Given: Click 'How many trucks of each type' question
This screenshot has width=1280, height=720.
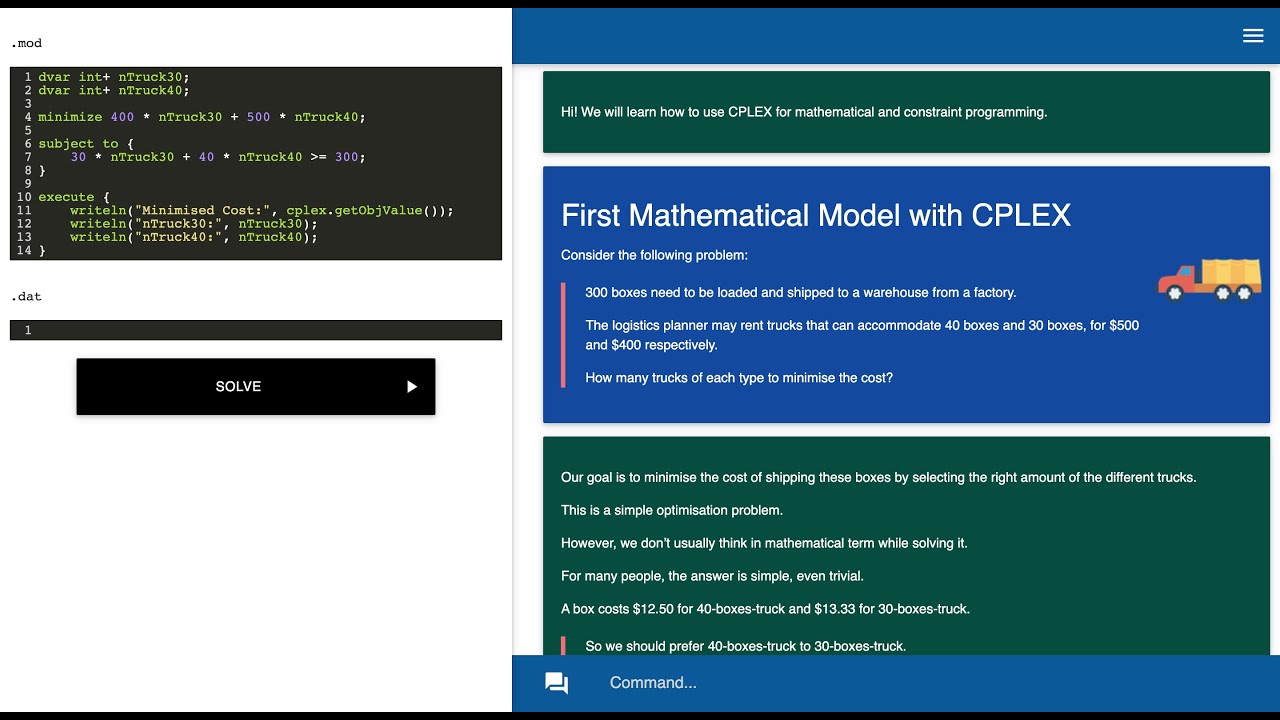Looking at the screenshot, I should [x=739, y=378].
